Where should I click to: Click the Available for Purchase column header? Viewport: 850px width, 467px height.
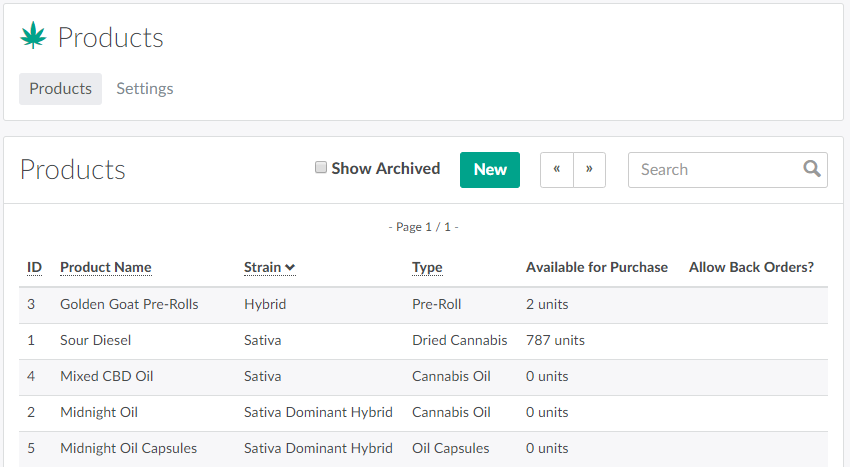(x=597, y=267)
